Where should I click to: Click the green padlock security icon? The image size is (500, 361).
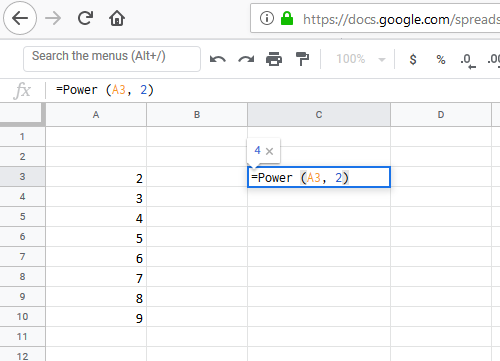pos(287,18)
